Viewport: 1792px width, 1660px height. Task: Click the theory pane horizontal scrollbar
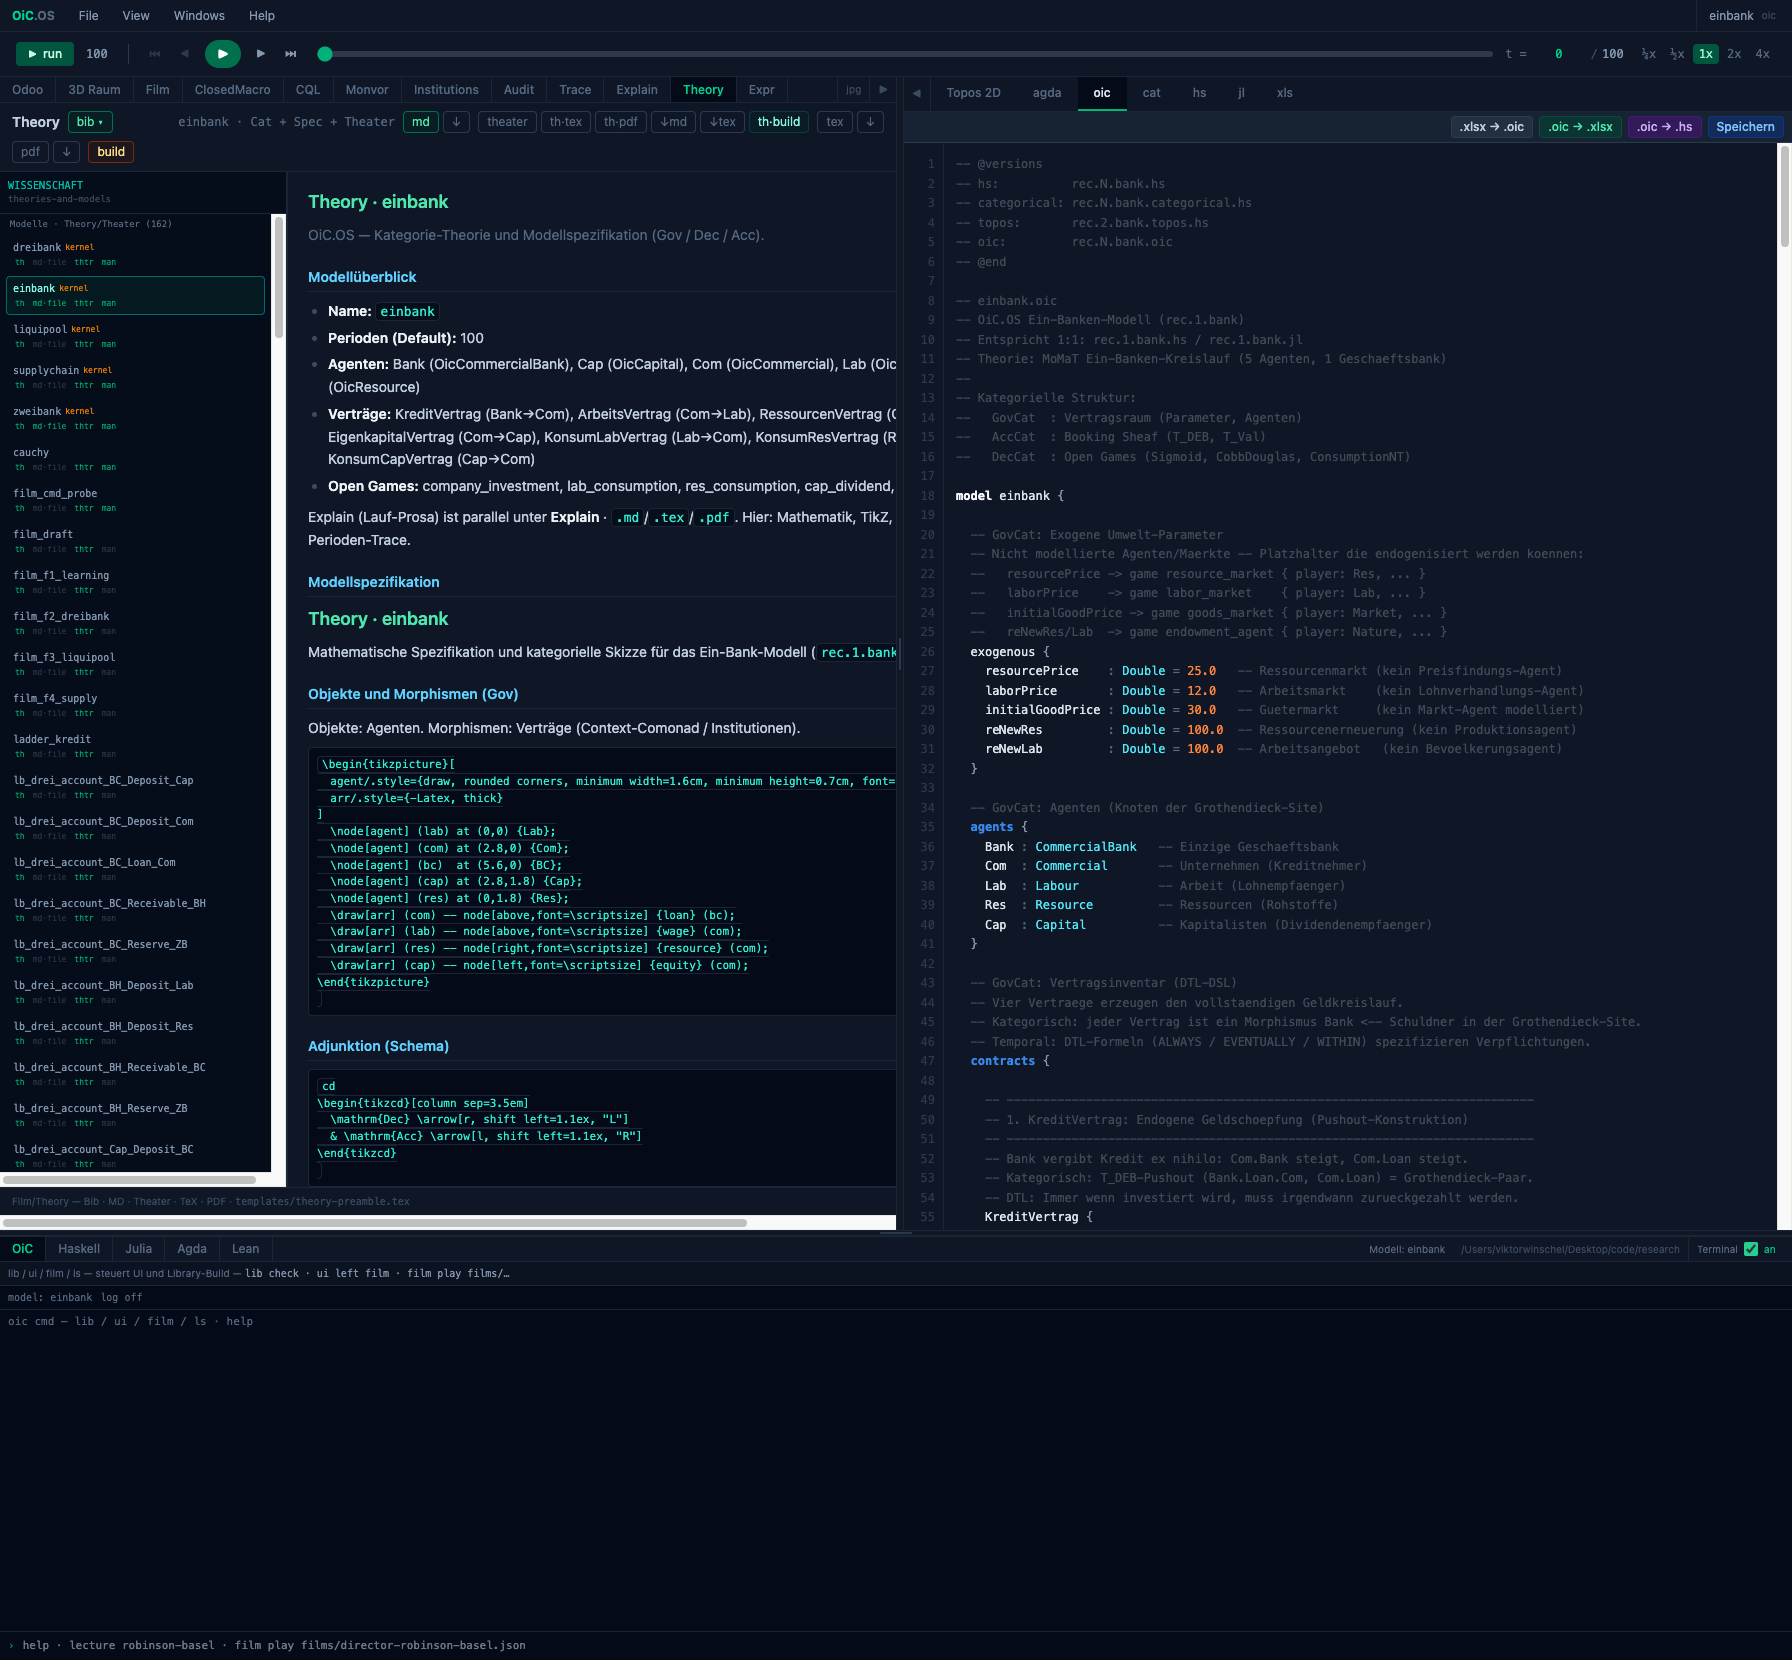coord(374,1222)
